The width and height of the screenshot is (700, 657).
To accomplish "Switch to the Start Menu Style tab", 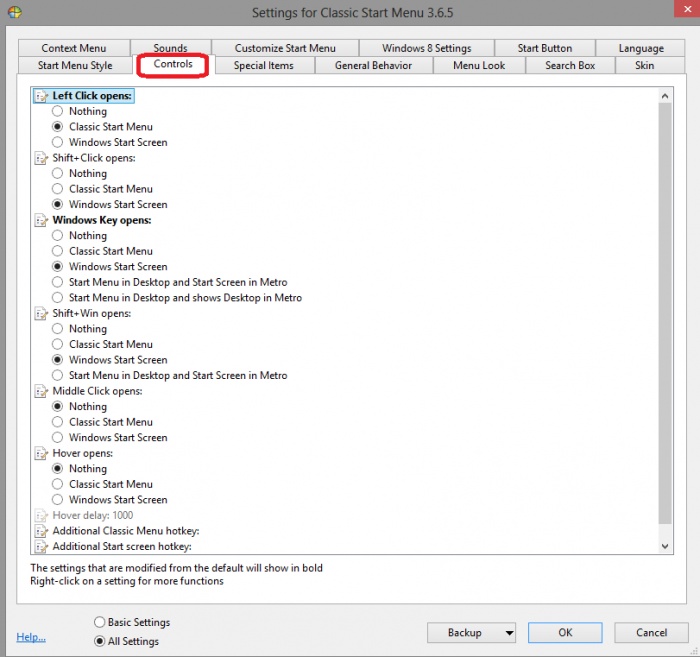I will pyautogui.click(x=75, y=66).
